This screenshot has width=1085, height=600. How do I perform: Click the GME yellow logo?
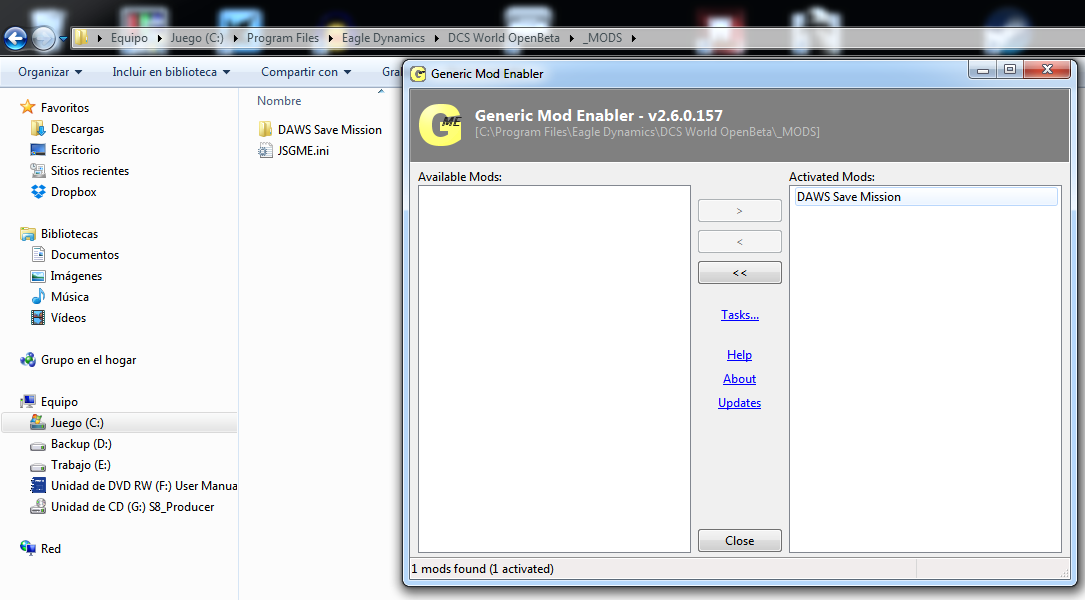440,125
